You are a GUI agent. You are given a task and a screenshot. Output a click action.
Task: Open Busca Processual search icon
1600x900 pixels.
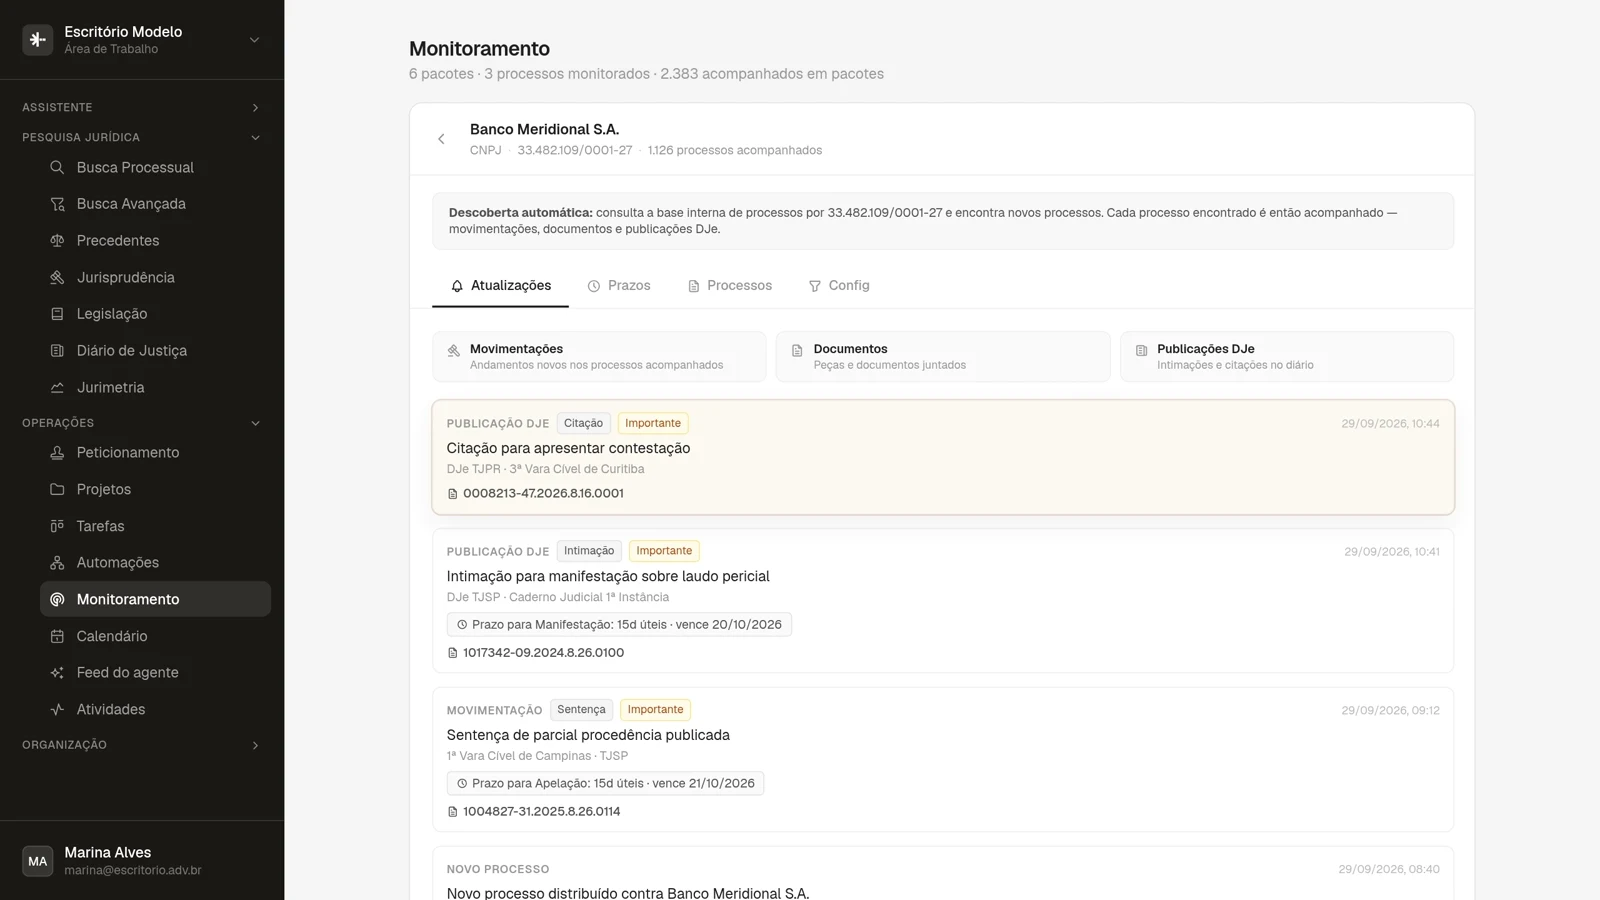click(x=57, y=167)
